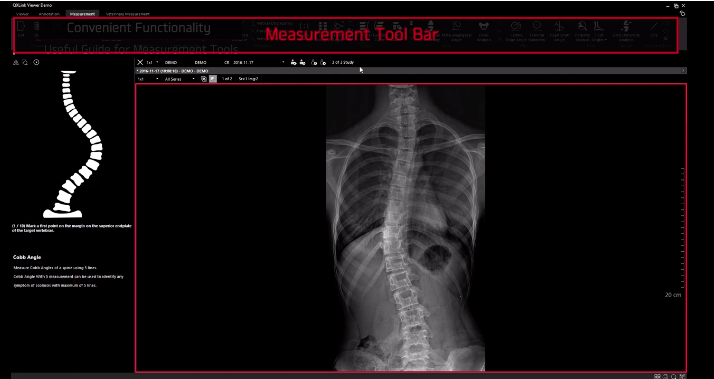Click the Cobb Angle spine guide illustration

tap(73, 144)
